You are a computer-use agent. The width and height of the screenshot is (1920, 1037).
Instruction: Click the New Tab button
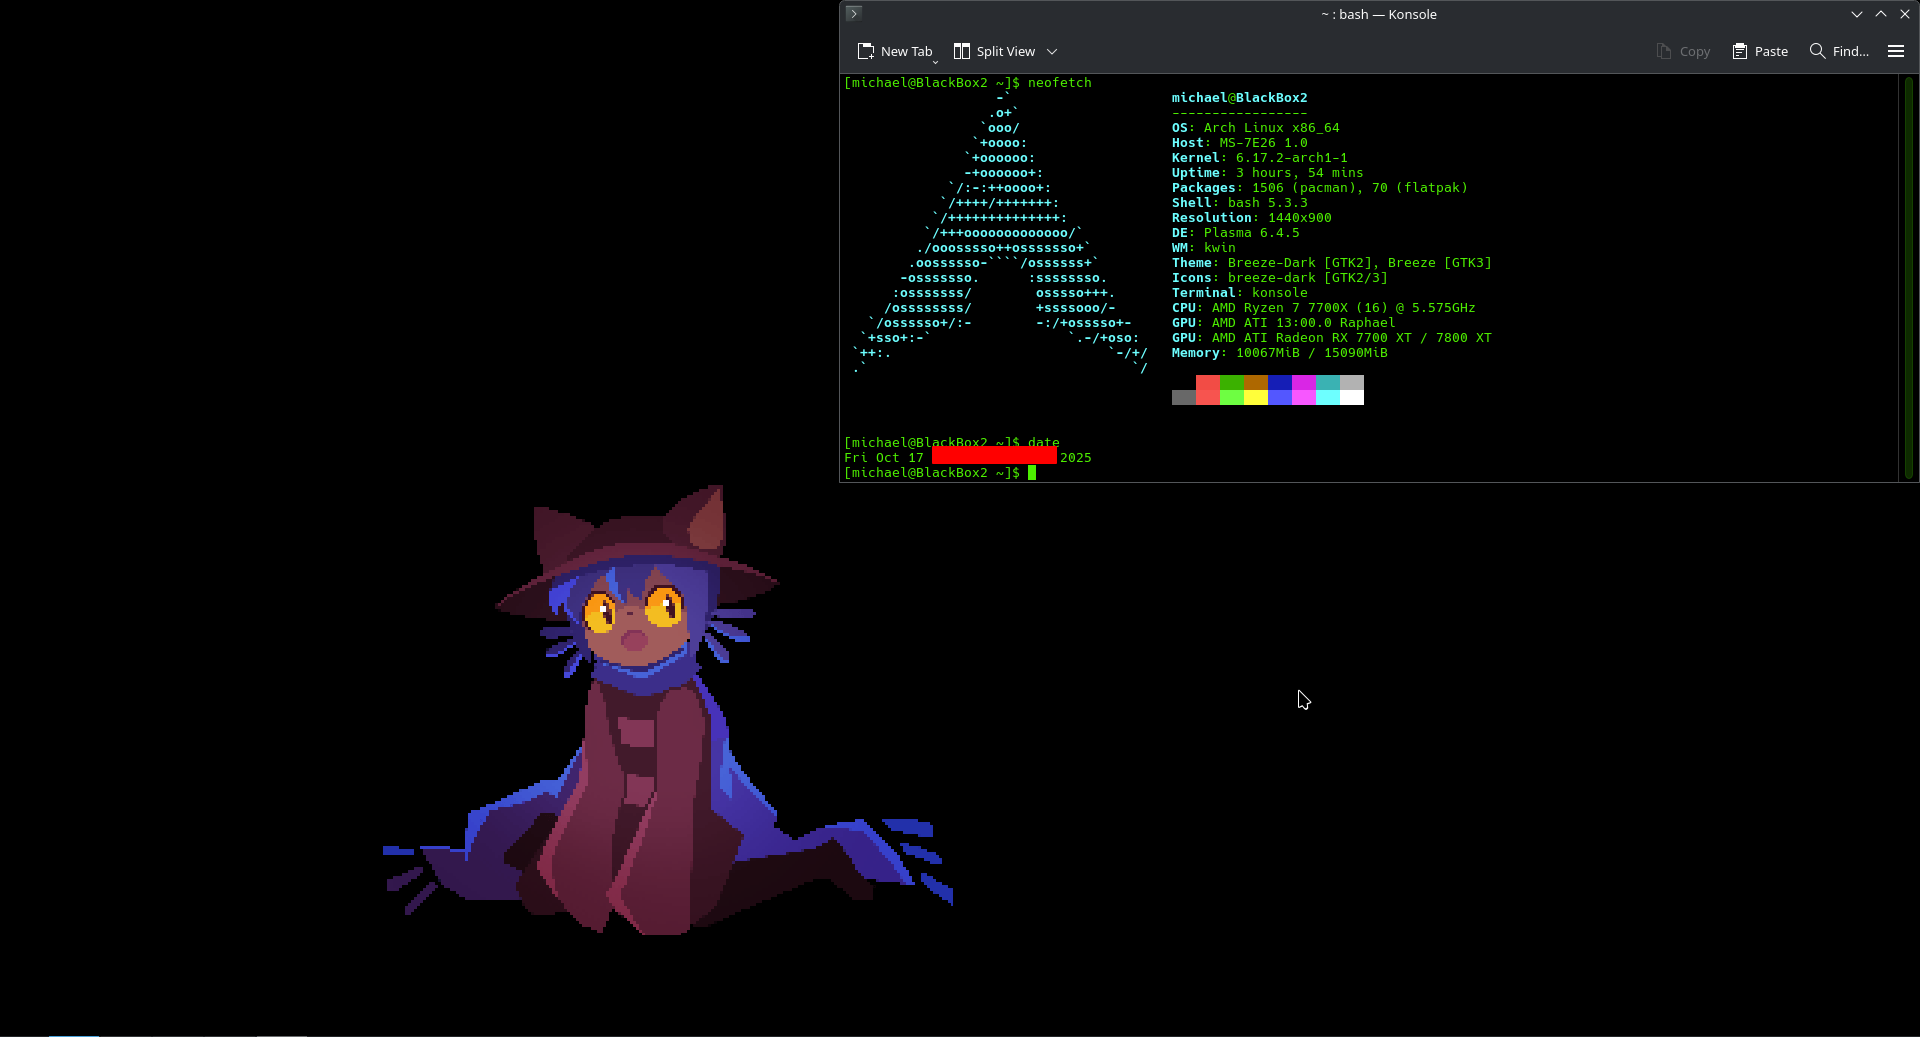[x=895, y=51]
